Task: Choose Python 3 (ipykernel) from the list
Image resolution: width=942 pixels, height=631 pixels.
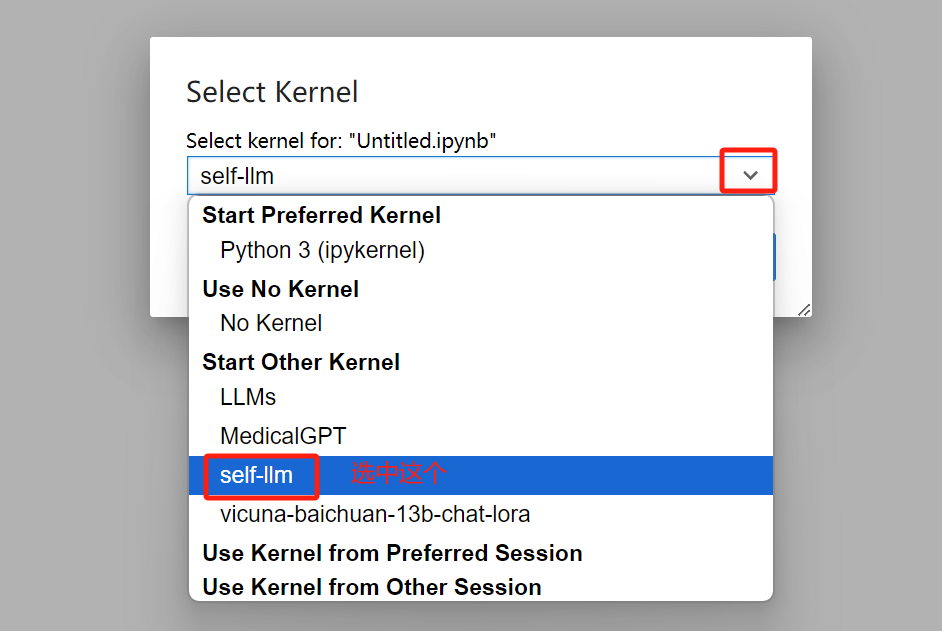Action: [x=322, y=250]
